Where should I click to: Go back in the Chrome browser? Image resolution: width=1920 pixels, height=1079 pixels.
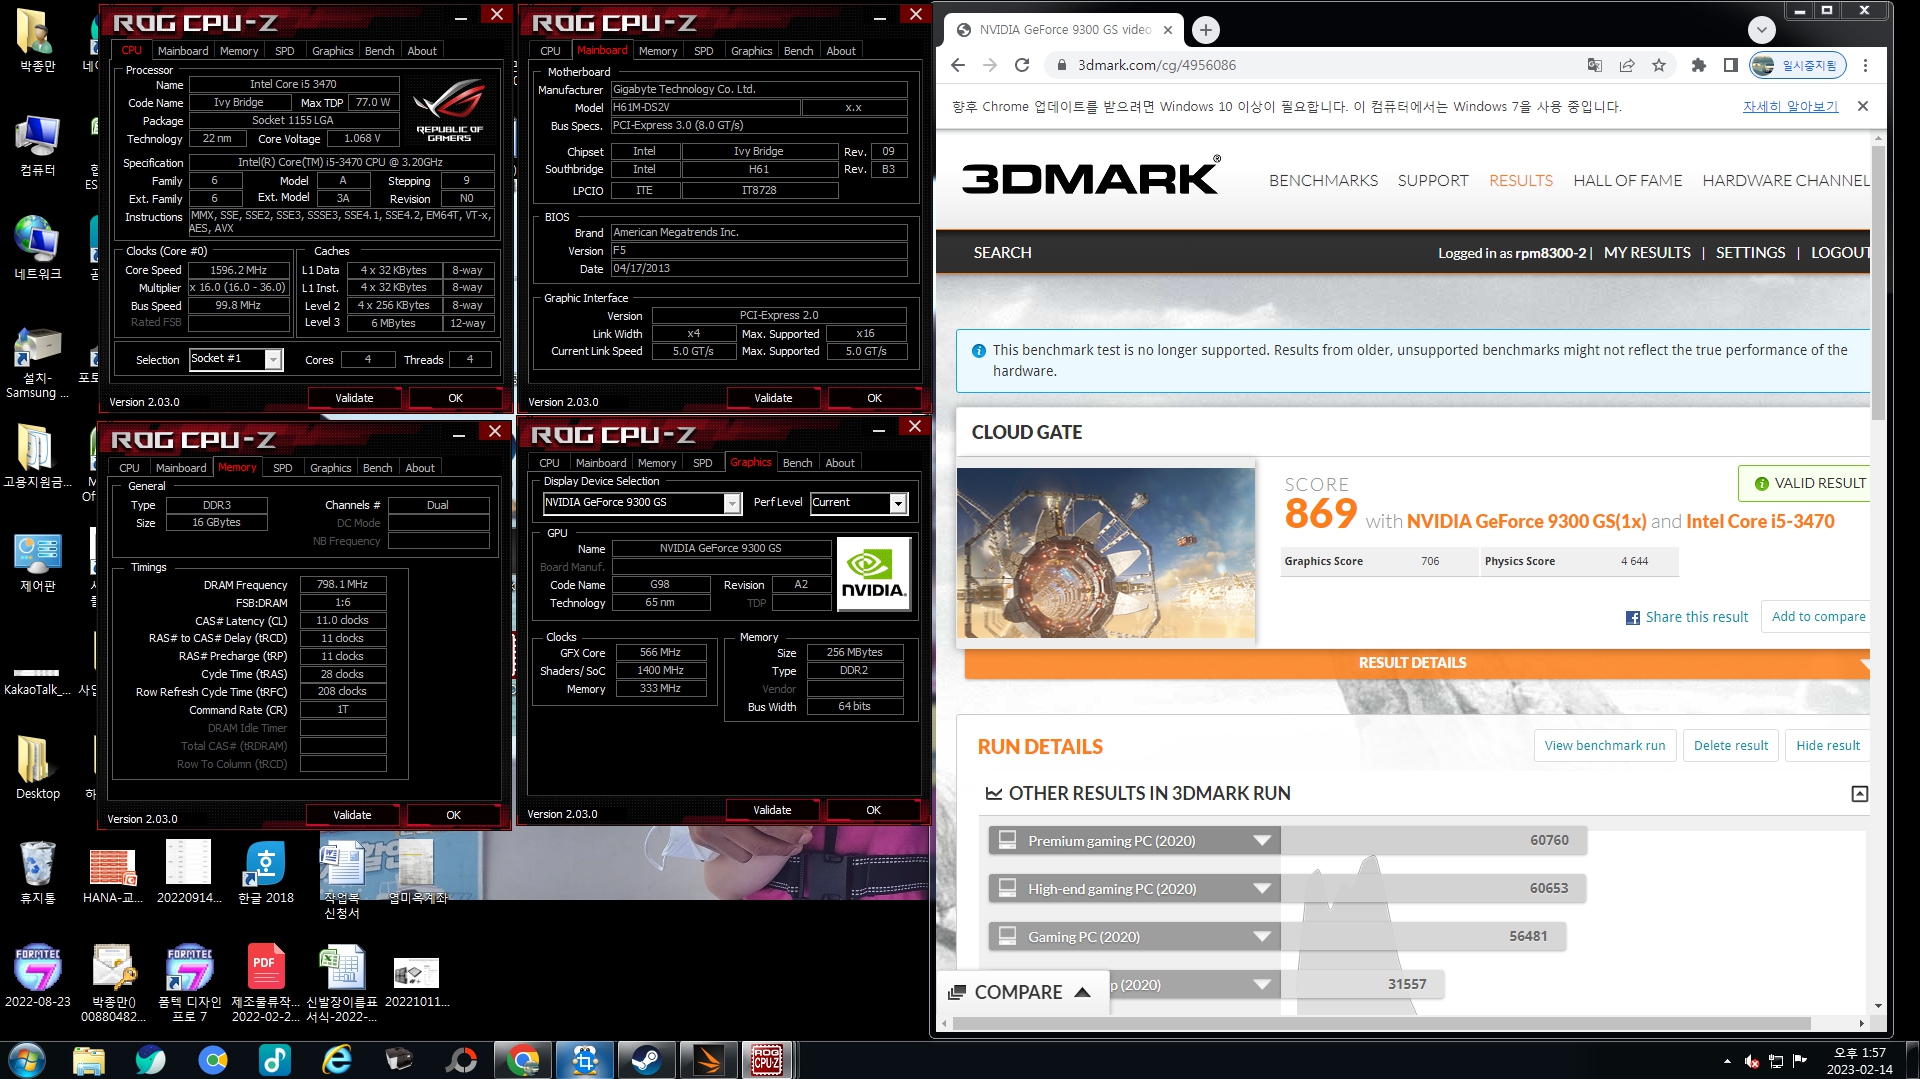pos(958,65)
